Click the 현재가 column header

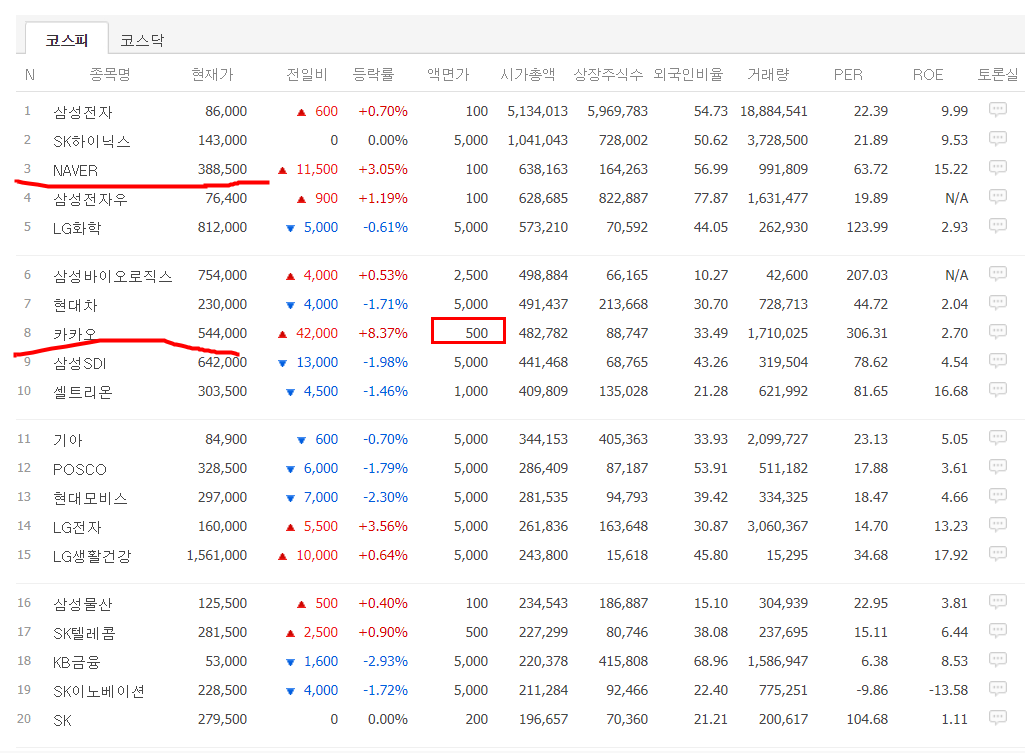tap(212, 75)
